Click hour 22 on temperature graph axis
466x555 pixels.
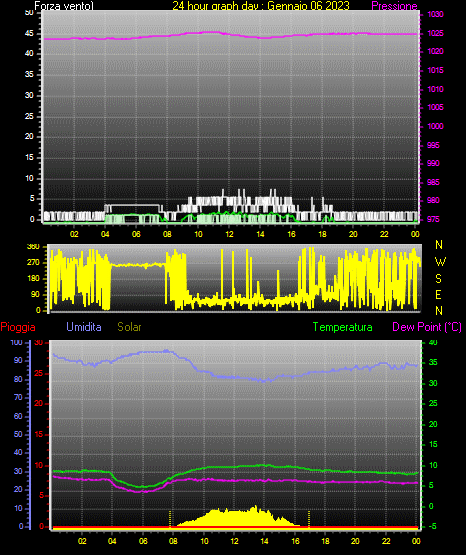(x=386, y=541)
